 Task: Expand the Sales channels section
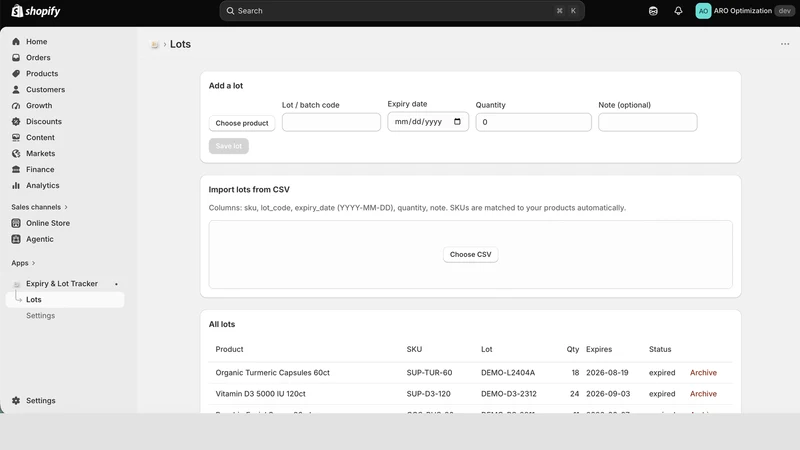39,207
